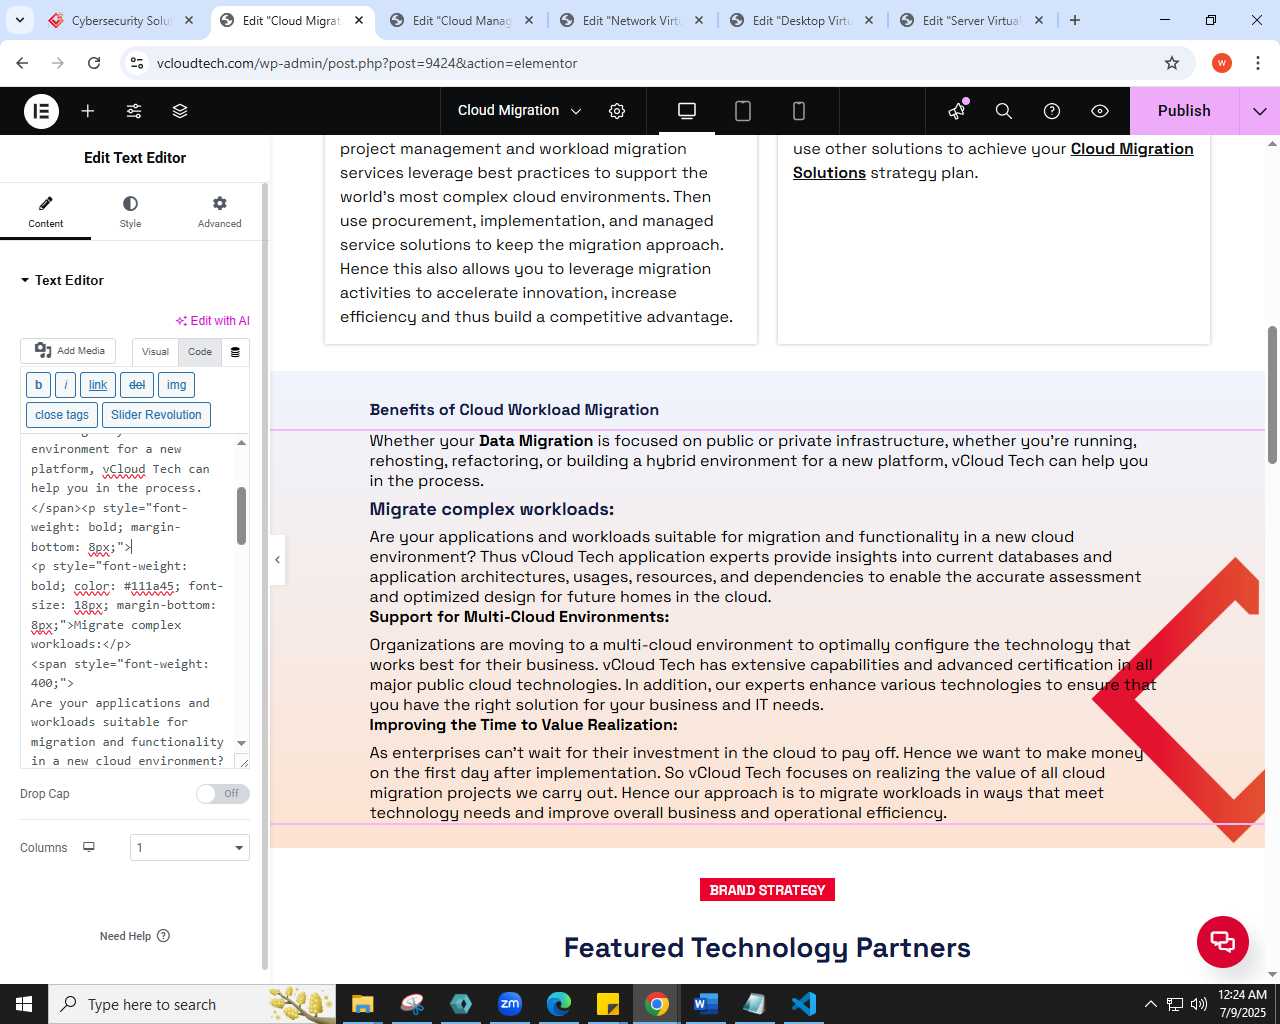Click main page vertical scrollbar thumb

coord(1272,394)
